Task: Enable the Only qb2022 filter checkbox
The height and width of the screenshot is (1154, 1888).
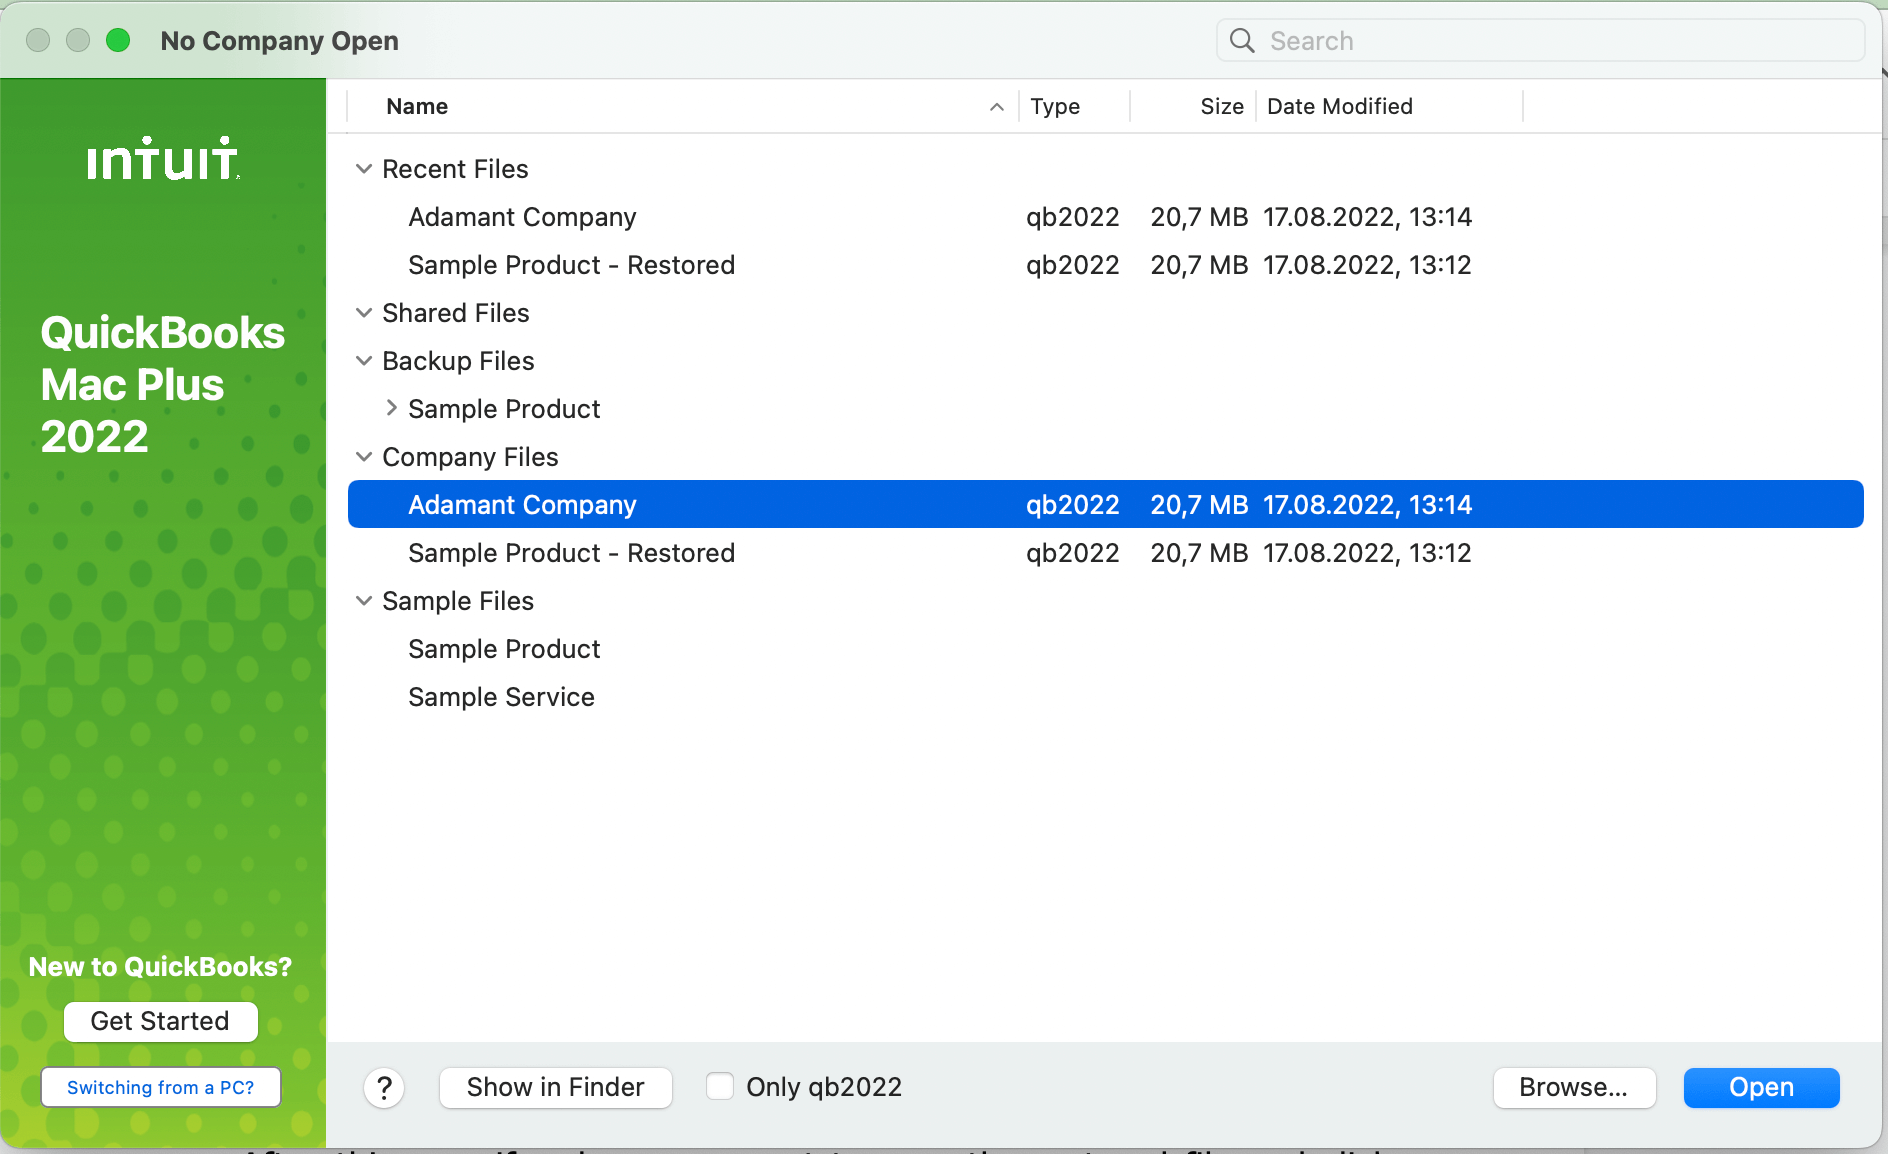Action: click(720, 1086)
